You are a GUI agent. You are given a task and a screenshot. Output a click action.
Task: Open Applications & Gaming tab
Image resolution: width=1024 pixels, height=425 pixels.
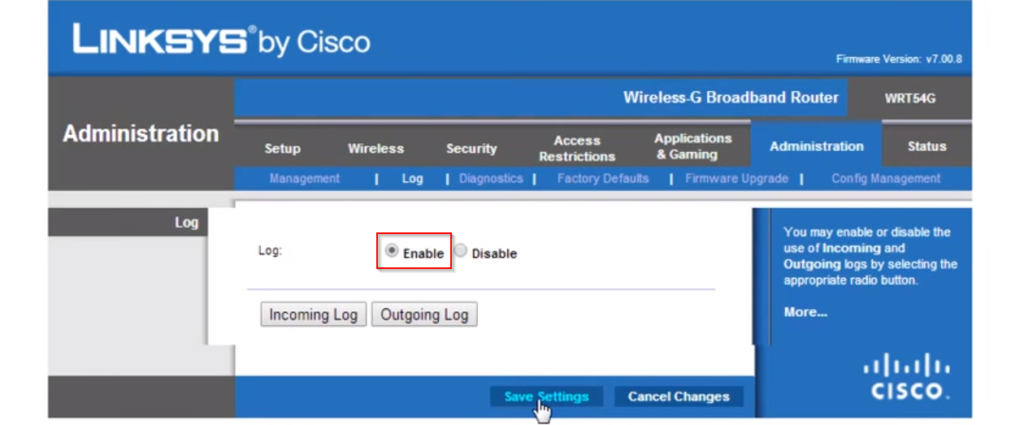[x=693, y=146]
